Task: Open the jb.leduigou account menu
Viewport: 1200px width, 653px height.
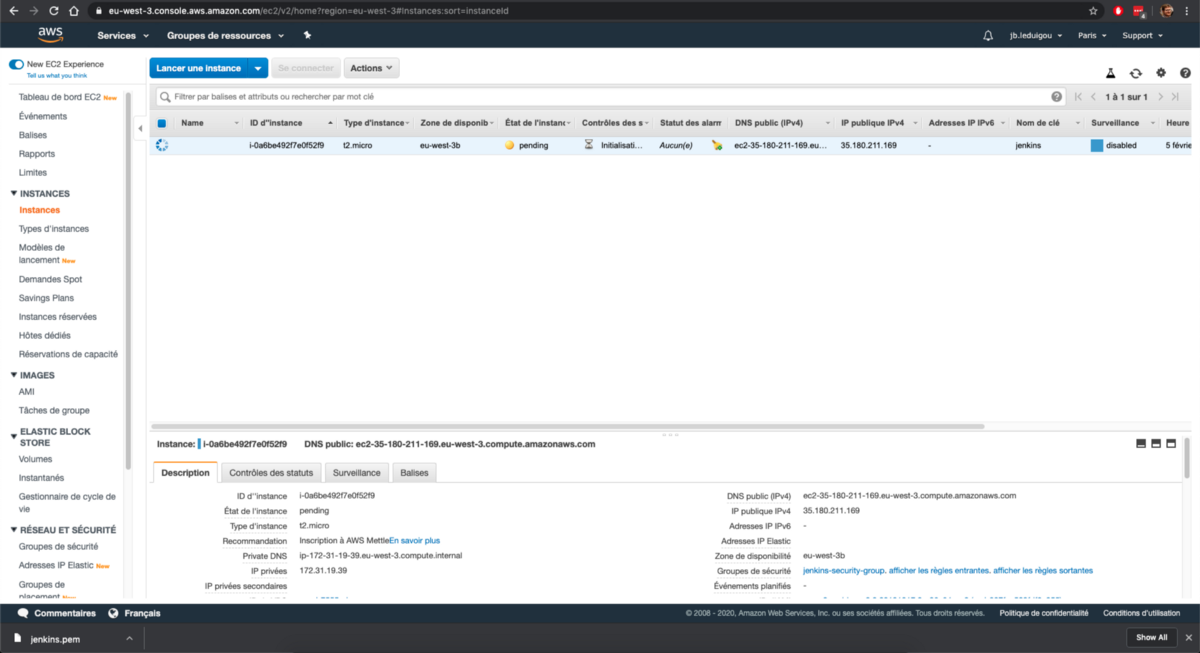Action: tap(1036, 35)
